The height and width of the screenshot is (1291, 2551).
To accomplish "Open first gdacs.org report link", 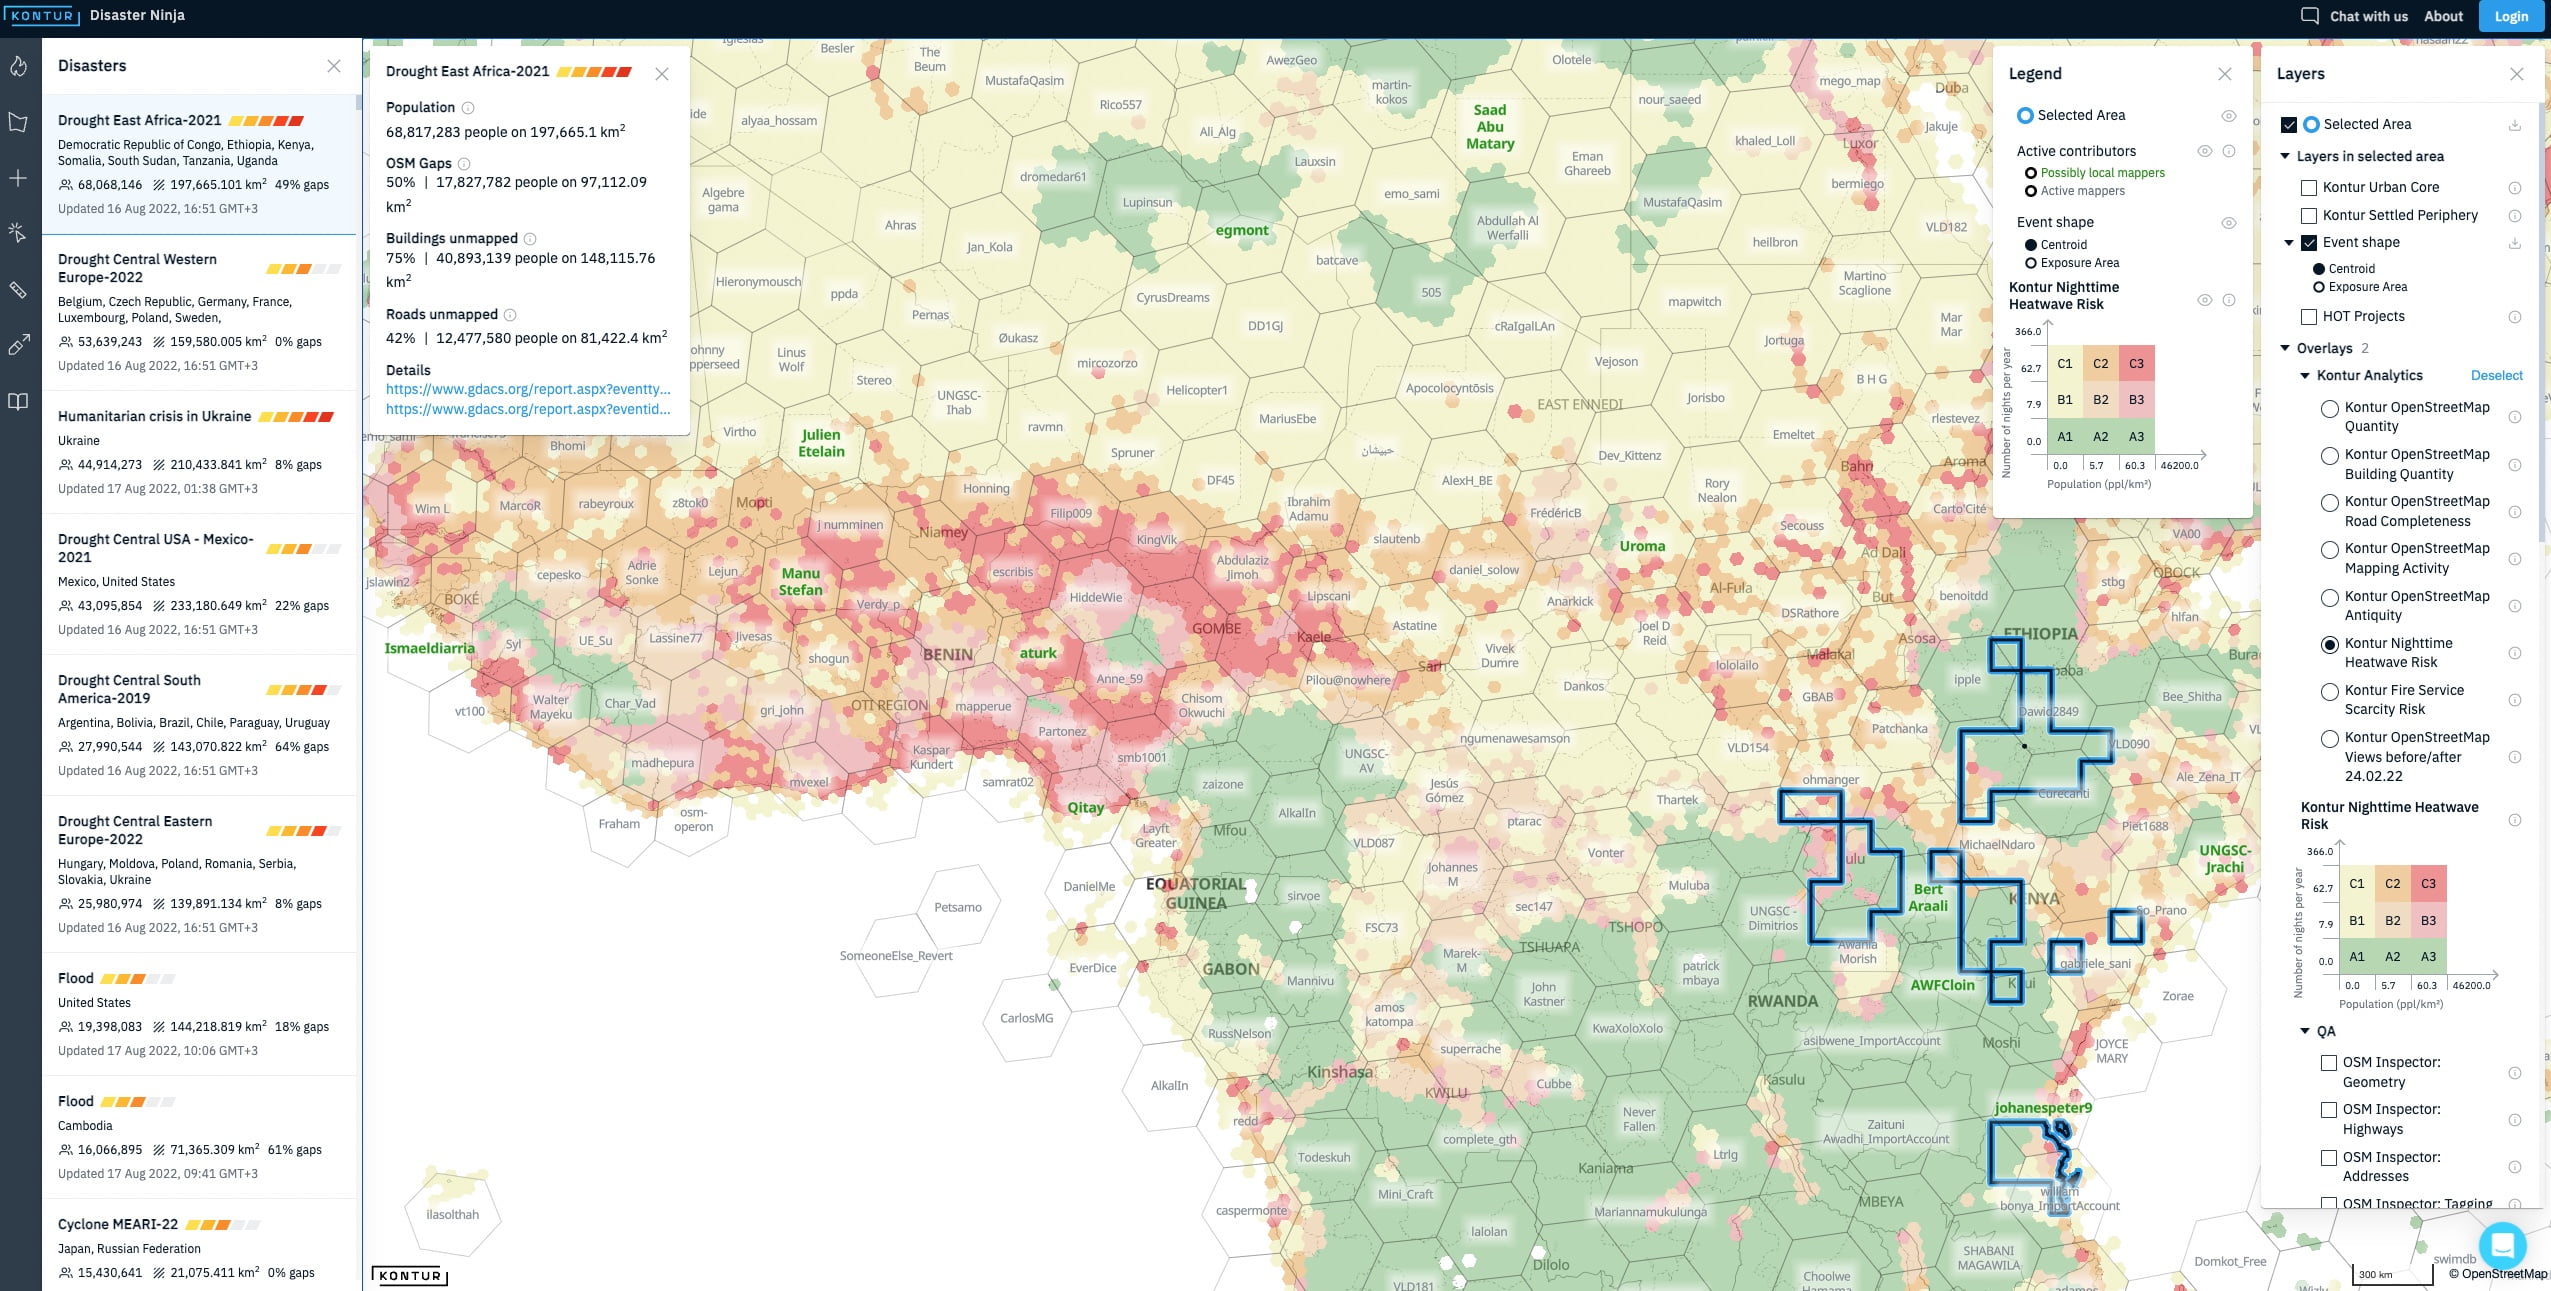I will pos(528,390).
